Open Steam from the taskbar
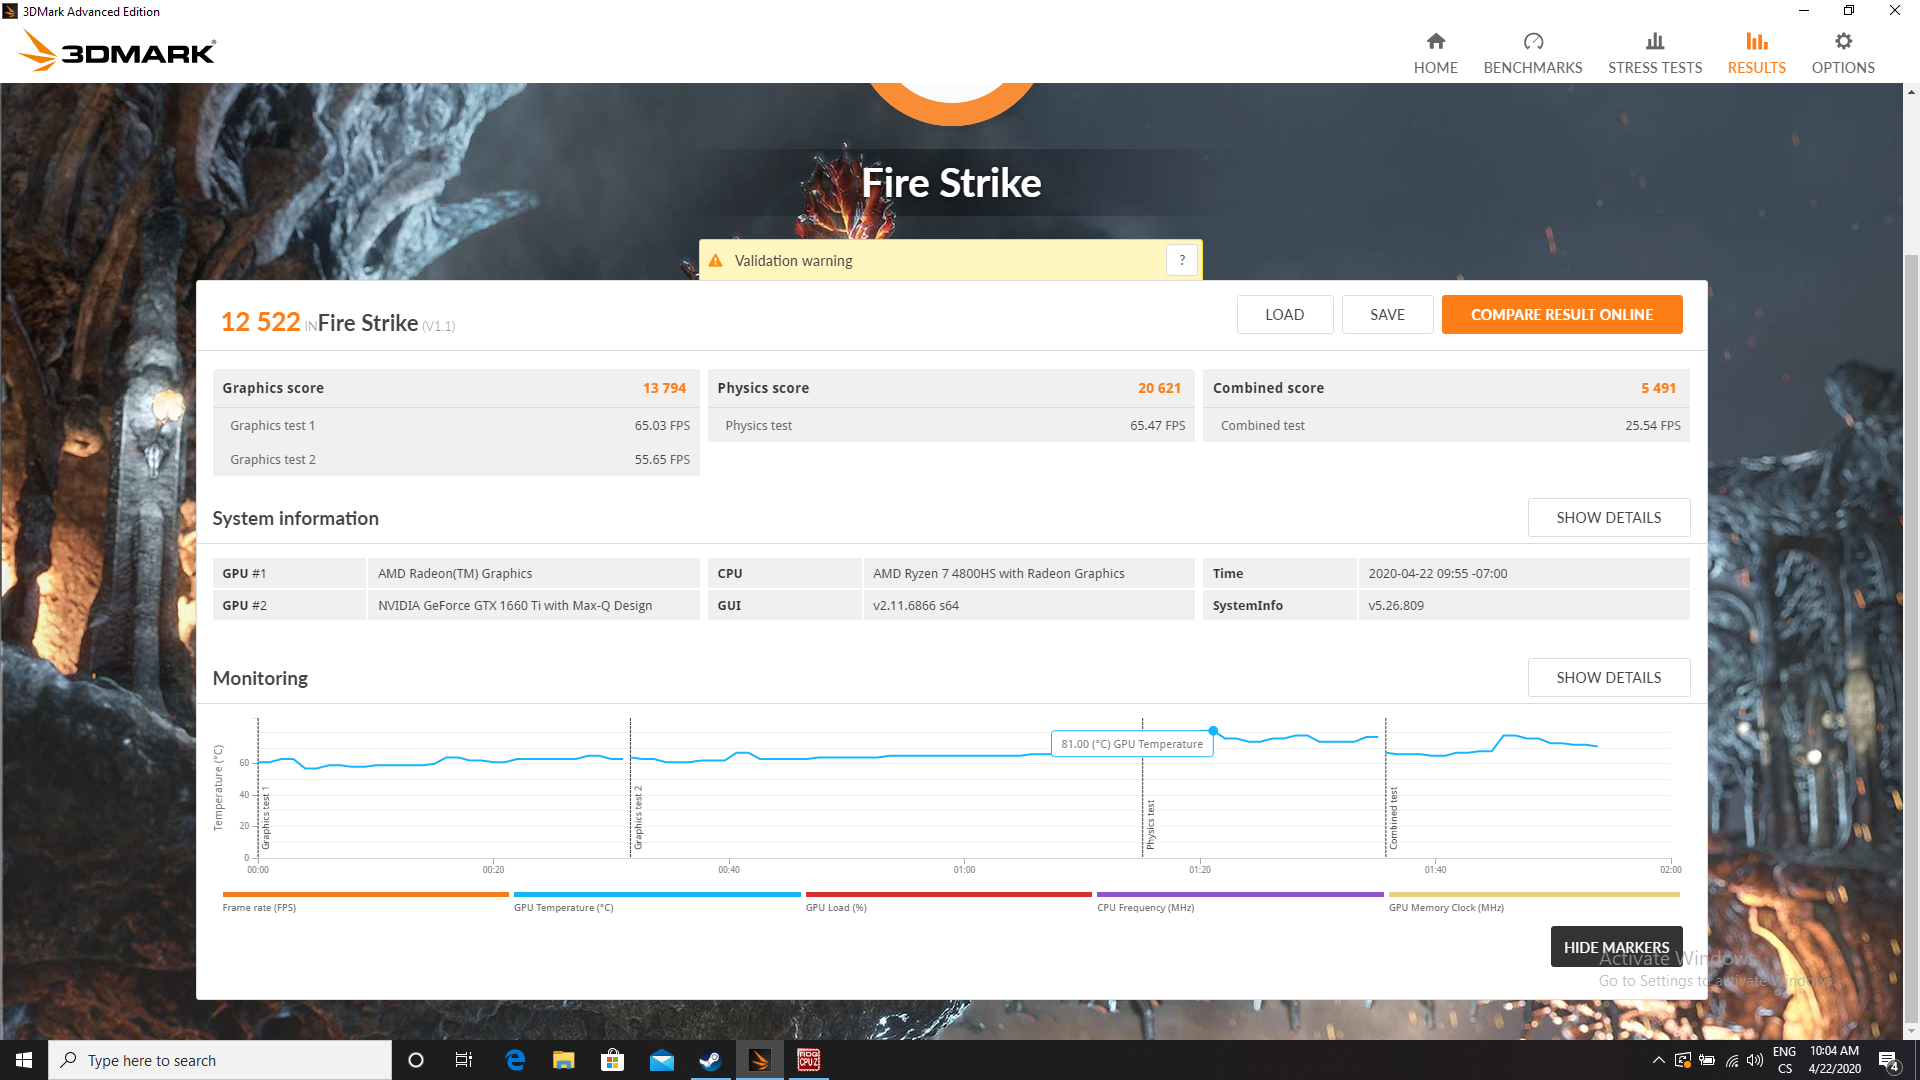The width and height of the screenshot is (1920, 1080). [x=710, y=1060]
